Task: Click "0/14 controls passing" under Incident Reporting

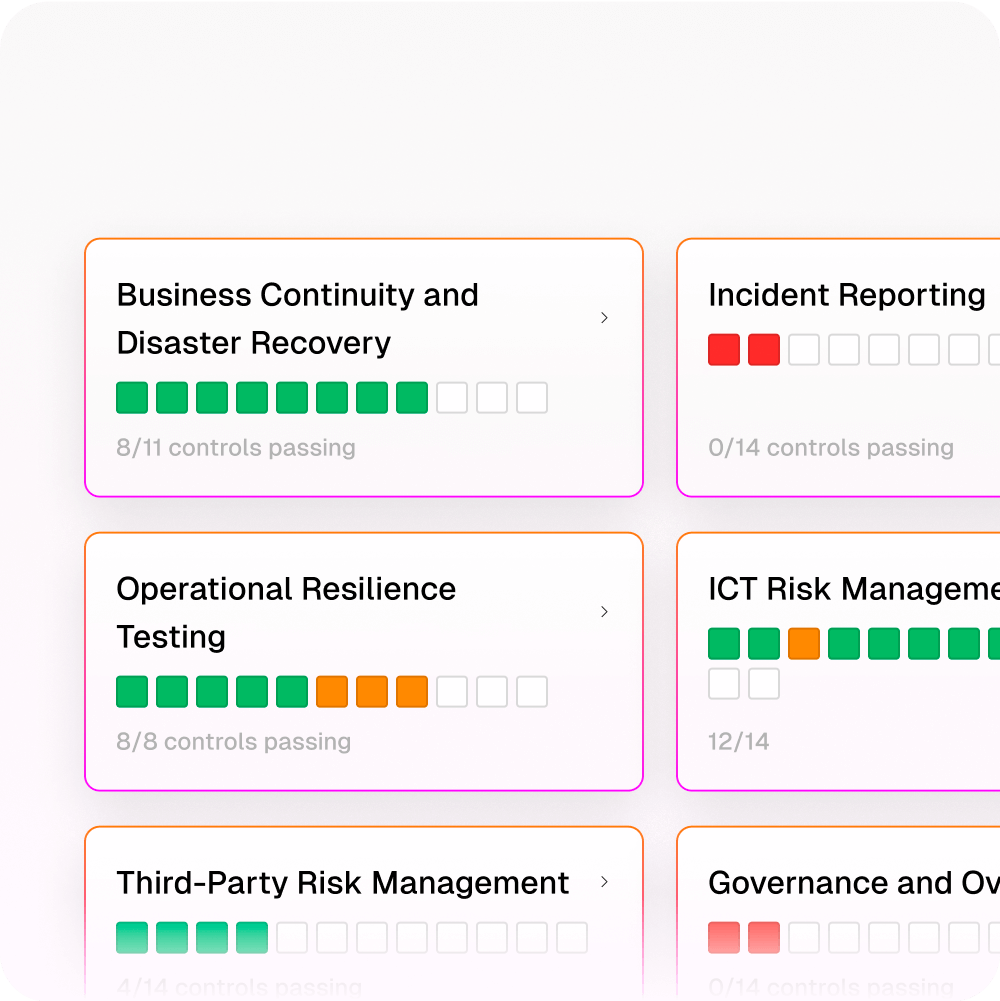Action: [x=831, y=448]
